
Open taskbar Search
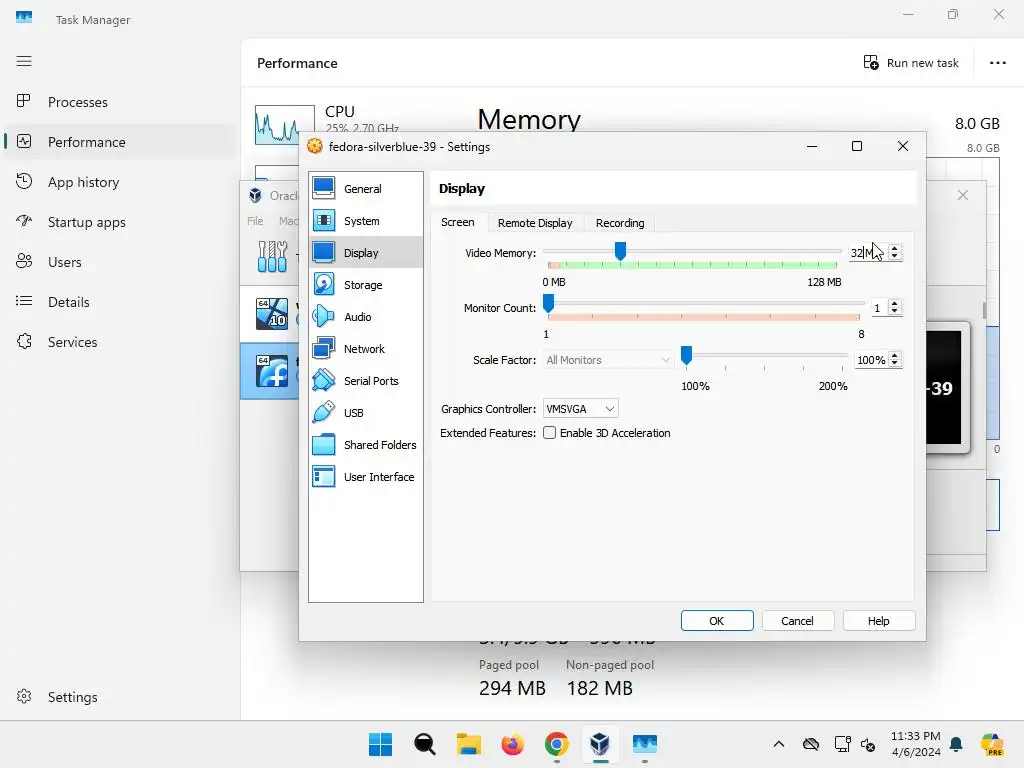(424, 744)
